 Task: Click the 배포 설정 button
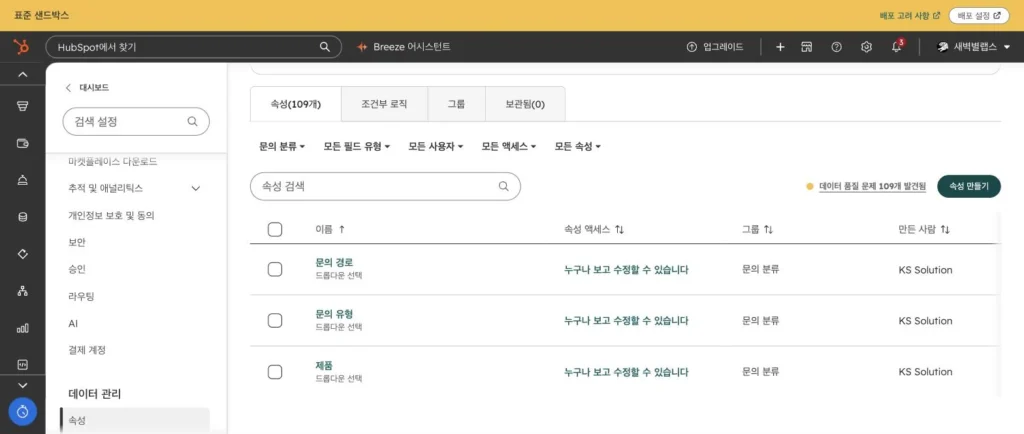(978, 15)
